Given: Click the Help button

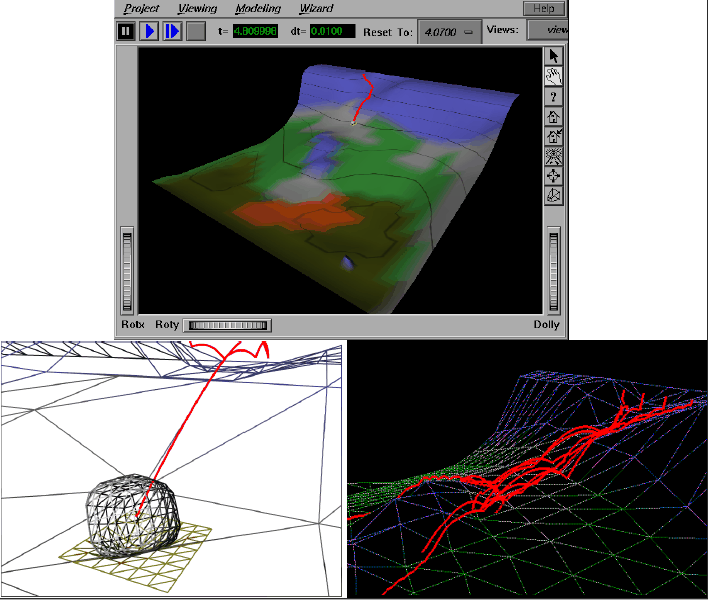Looking at the screenshot, I should coord(543,8).
